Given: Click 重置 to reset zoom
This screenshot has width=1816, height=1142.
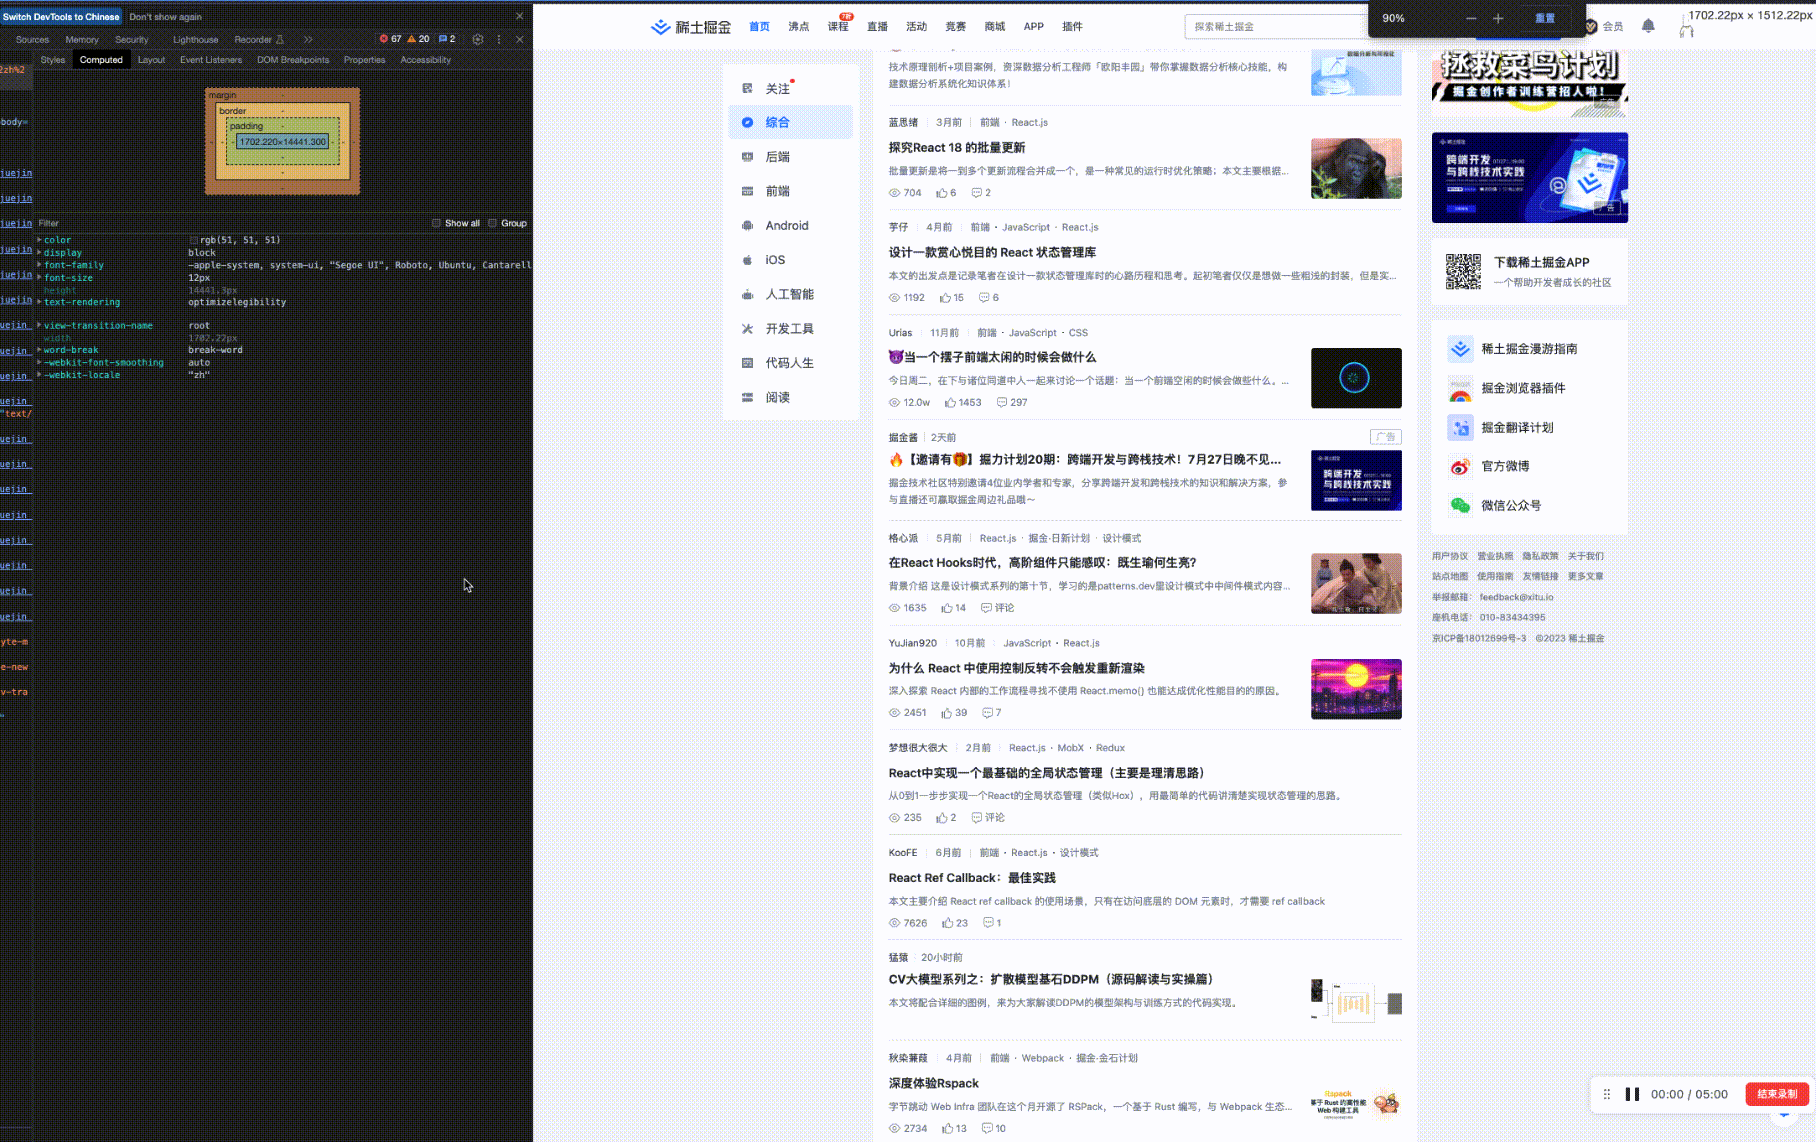Looking at the screenshot, I should coord(1545,18).
